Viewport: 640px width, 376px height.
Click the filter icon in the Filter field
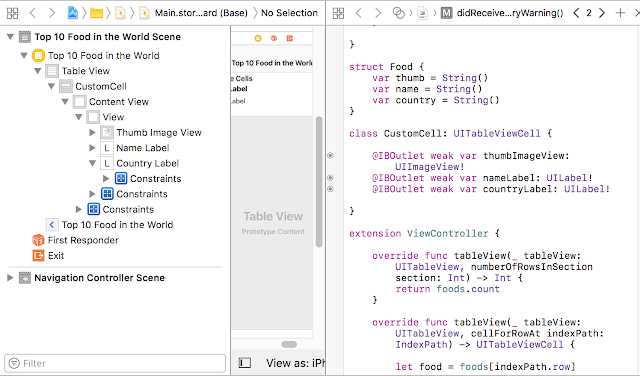click(14, 363)
